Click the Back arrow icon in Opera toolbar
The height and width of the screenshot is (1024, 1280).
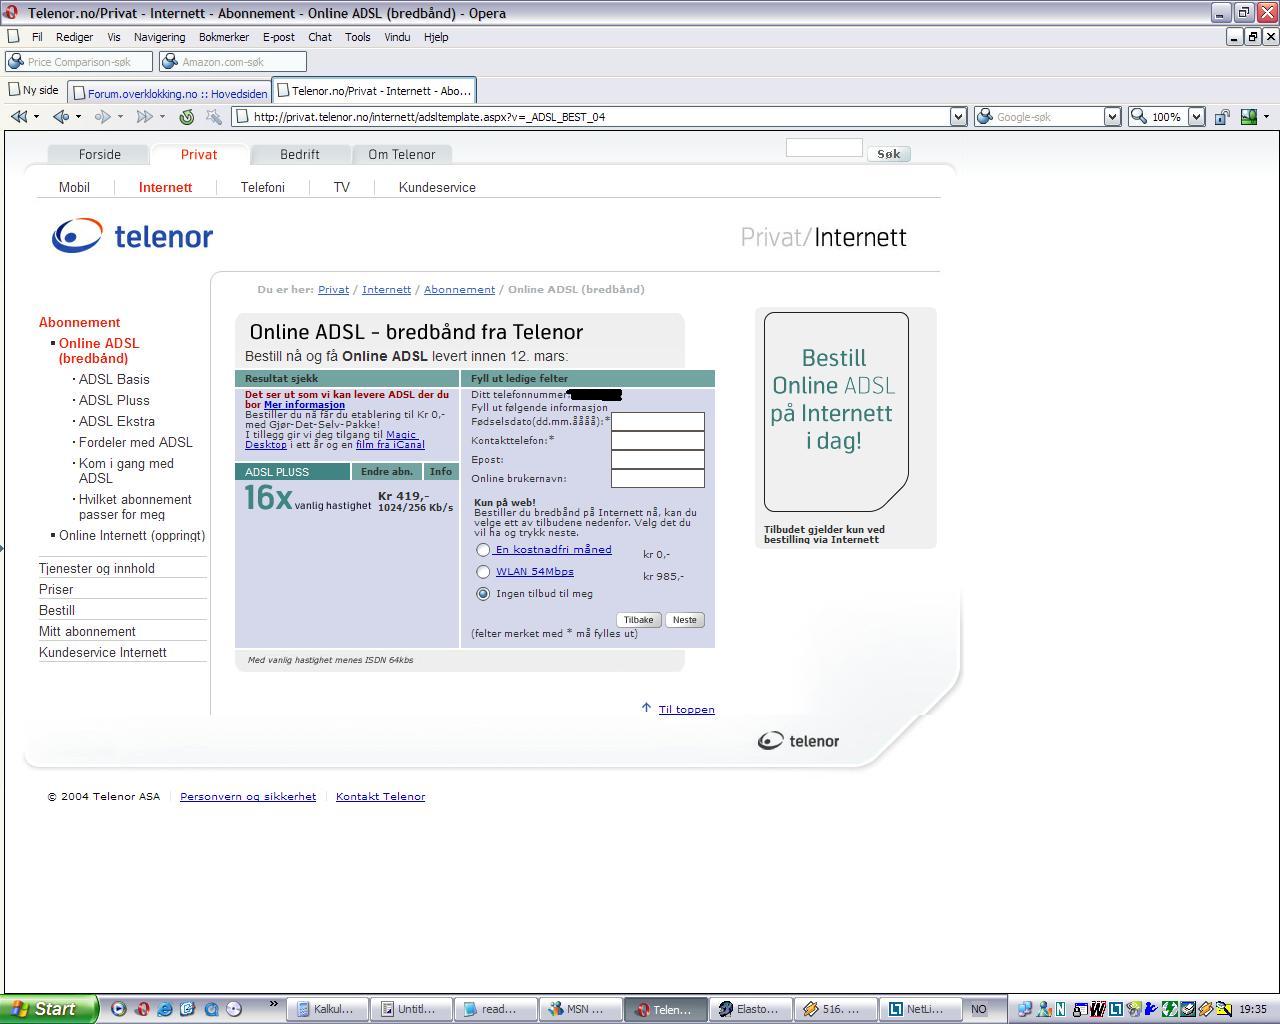pos(61,117)
